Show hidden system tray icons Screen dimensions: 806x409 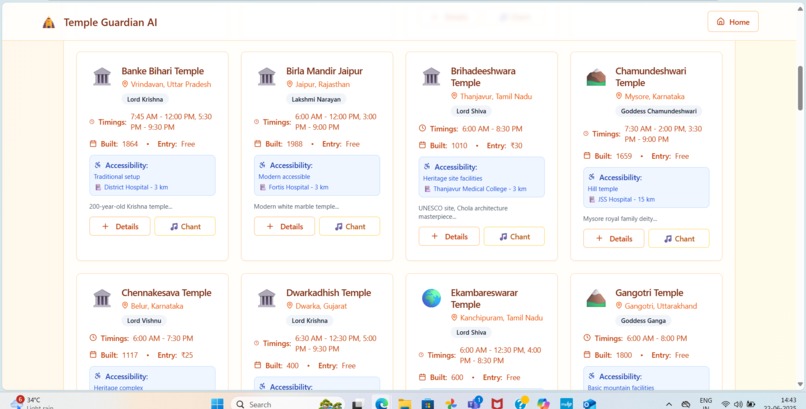tap(669, 404)
